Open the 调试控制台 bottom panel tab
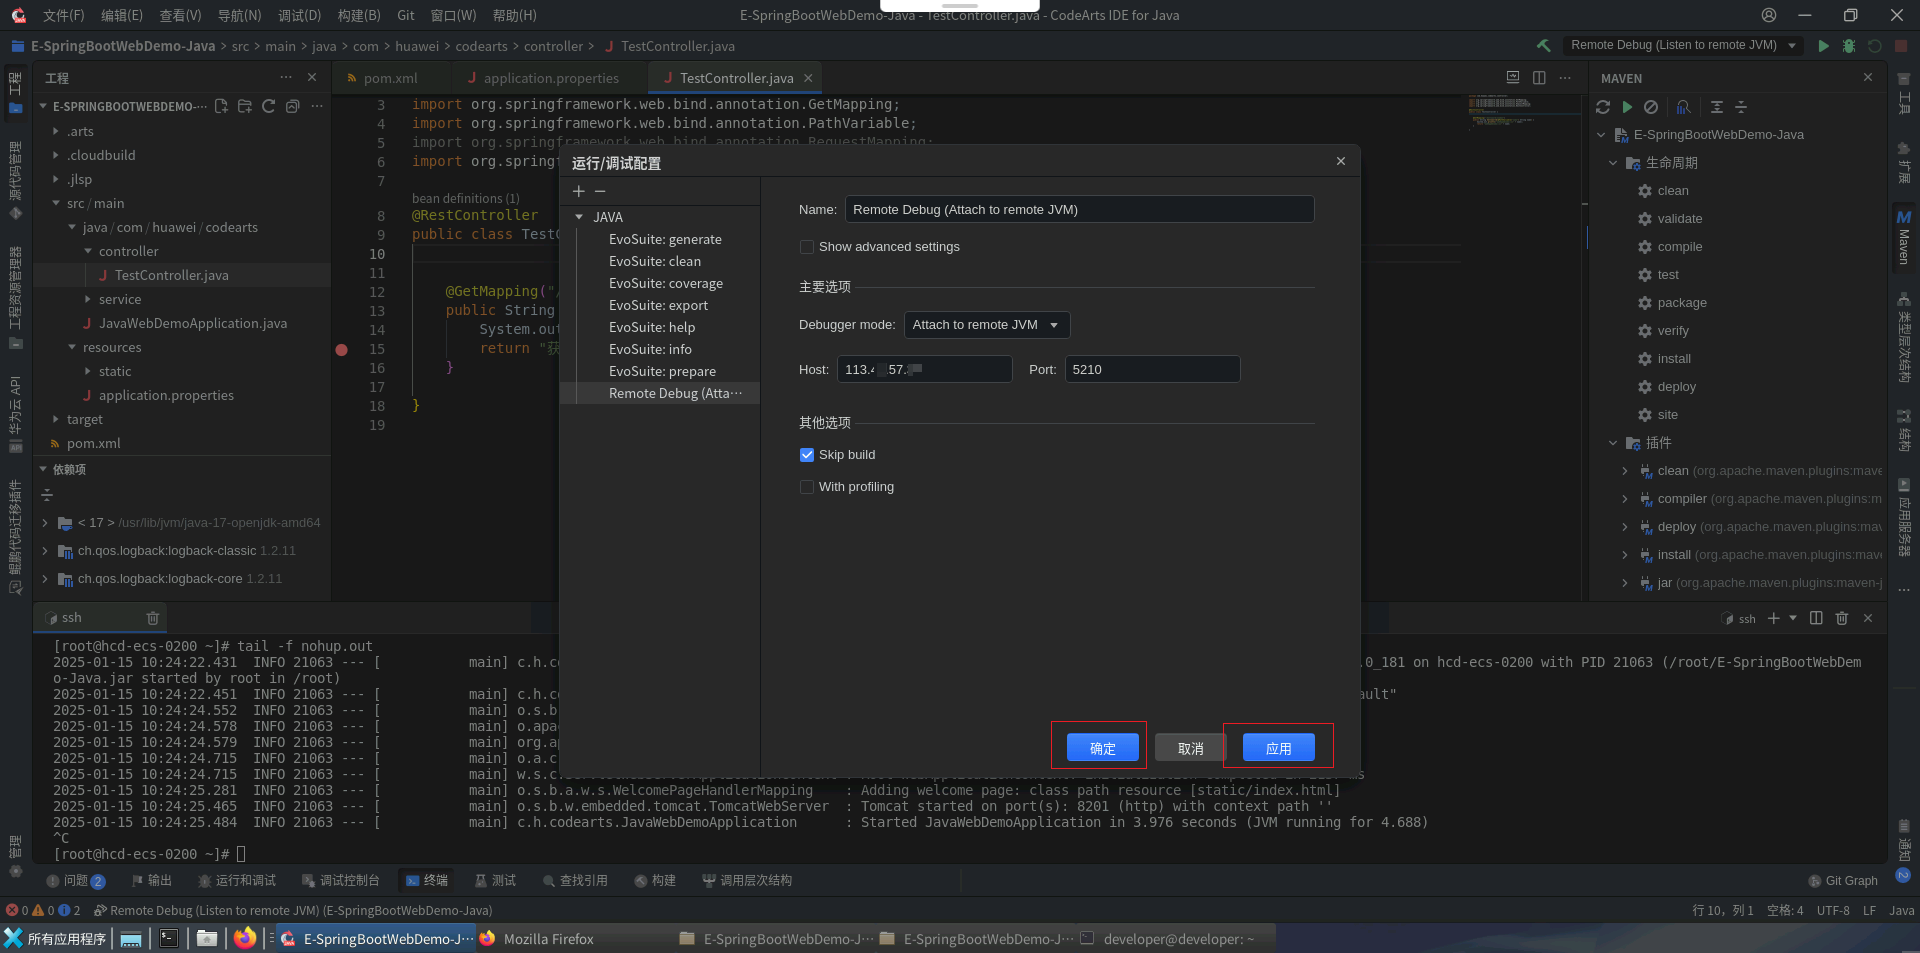This screenshot has height=953, width=1920. (340, 881)
